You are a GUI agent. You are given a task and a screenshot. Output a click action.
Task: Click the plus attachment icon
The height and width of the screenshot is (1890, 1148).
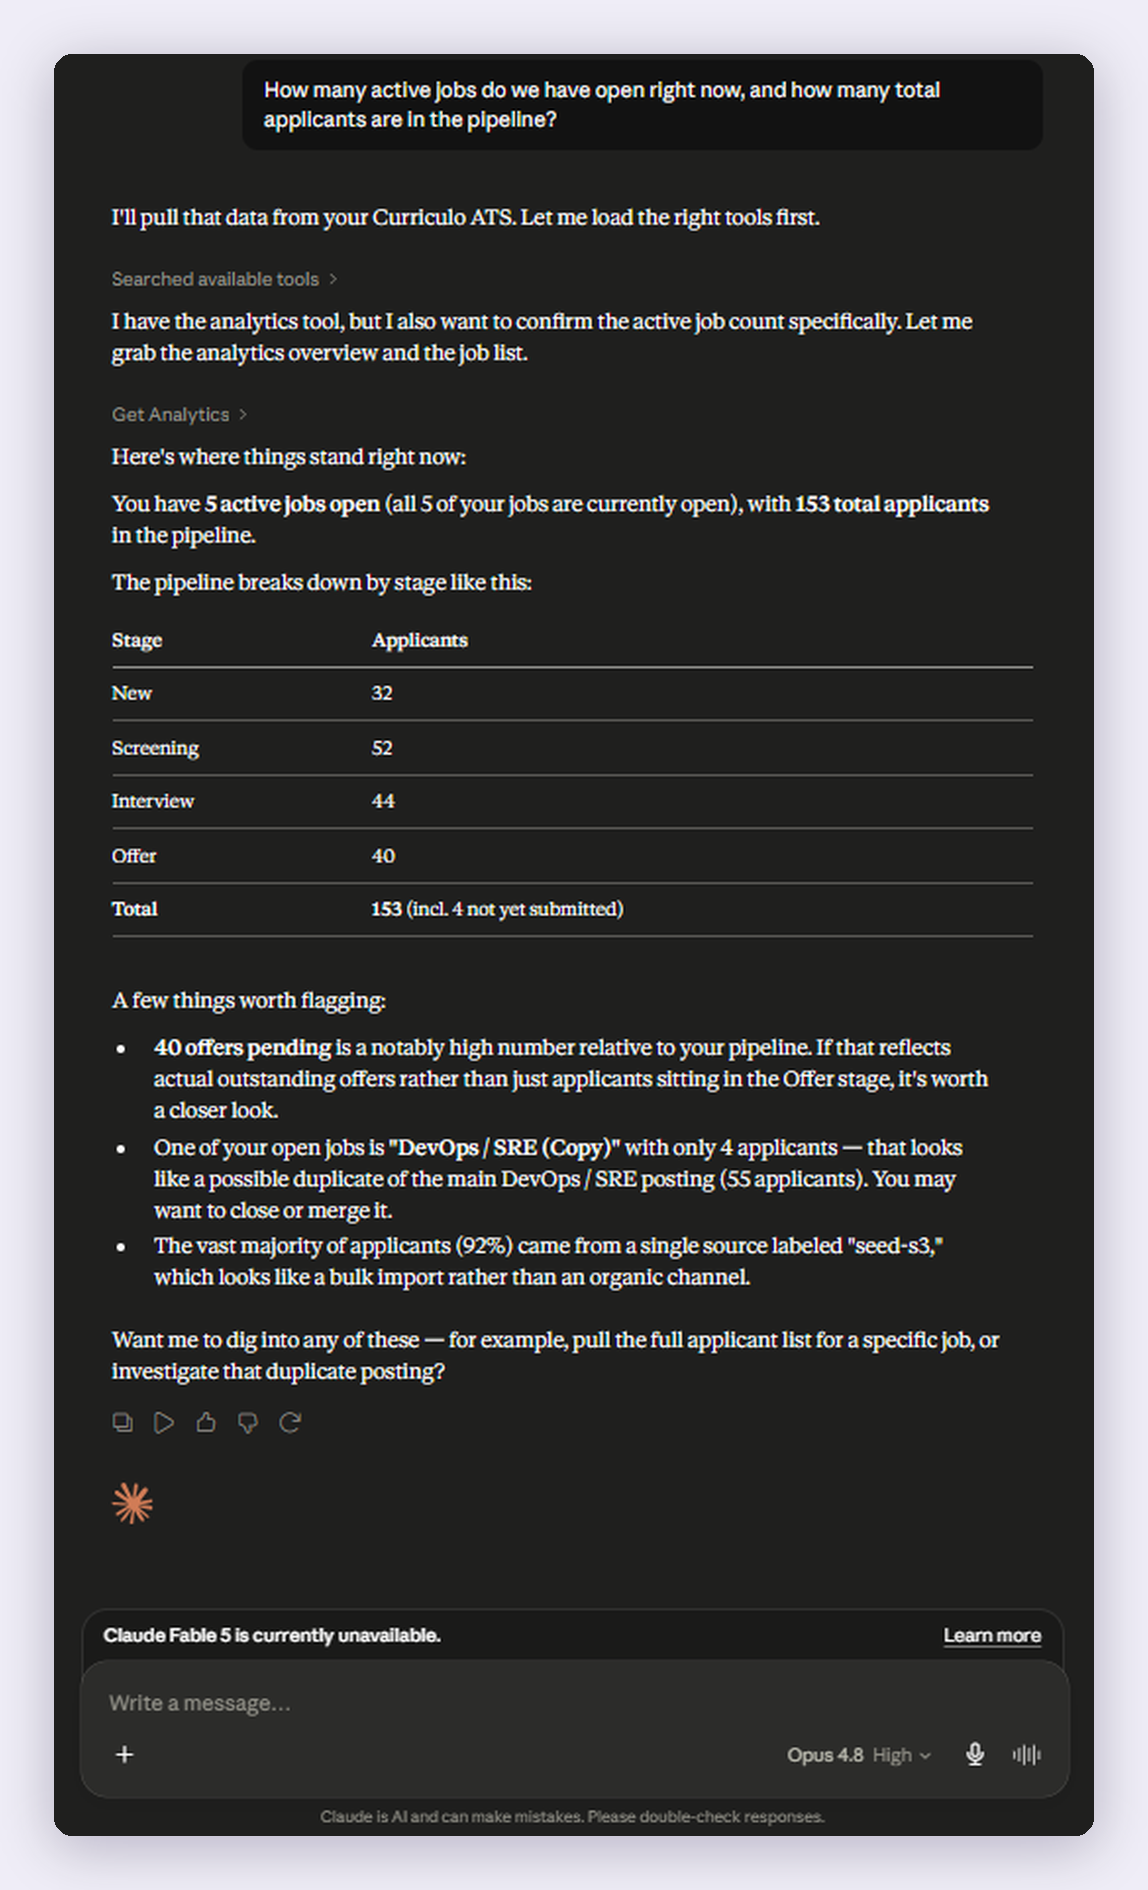pos(125,1754)
